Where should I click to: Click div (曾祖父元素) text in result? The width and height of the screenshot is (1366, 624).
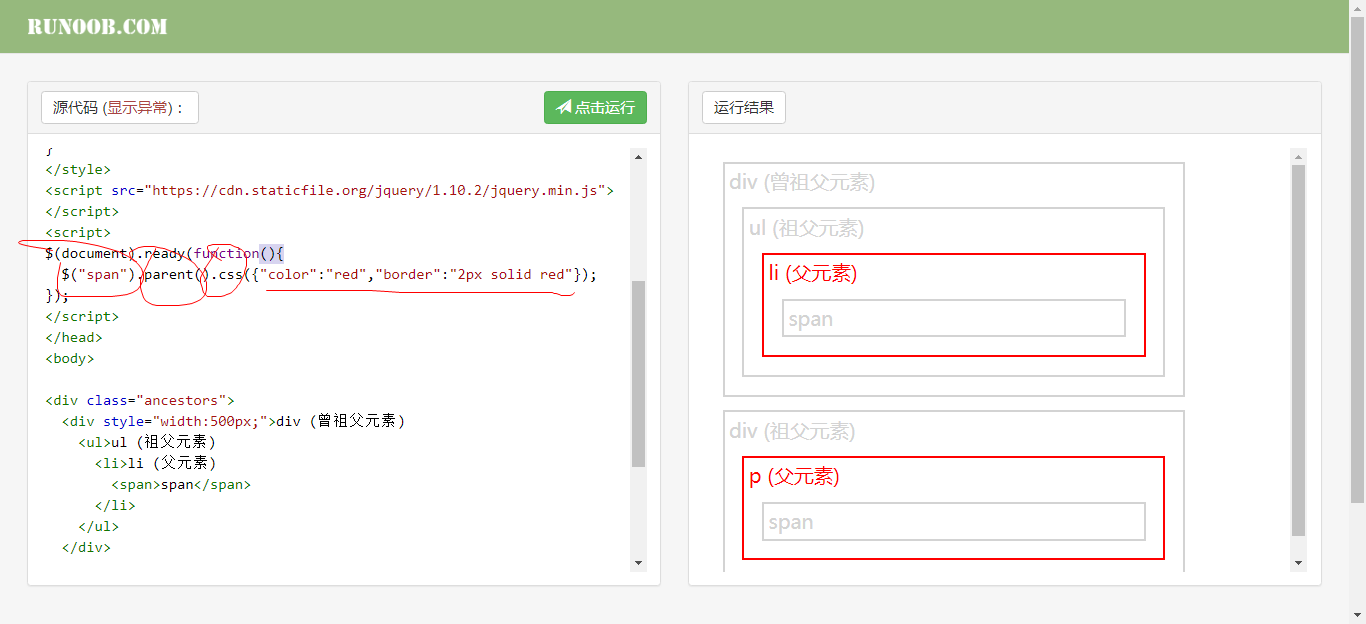click(802, 182)
